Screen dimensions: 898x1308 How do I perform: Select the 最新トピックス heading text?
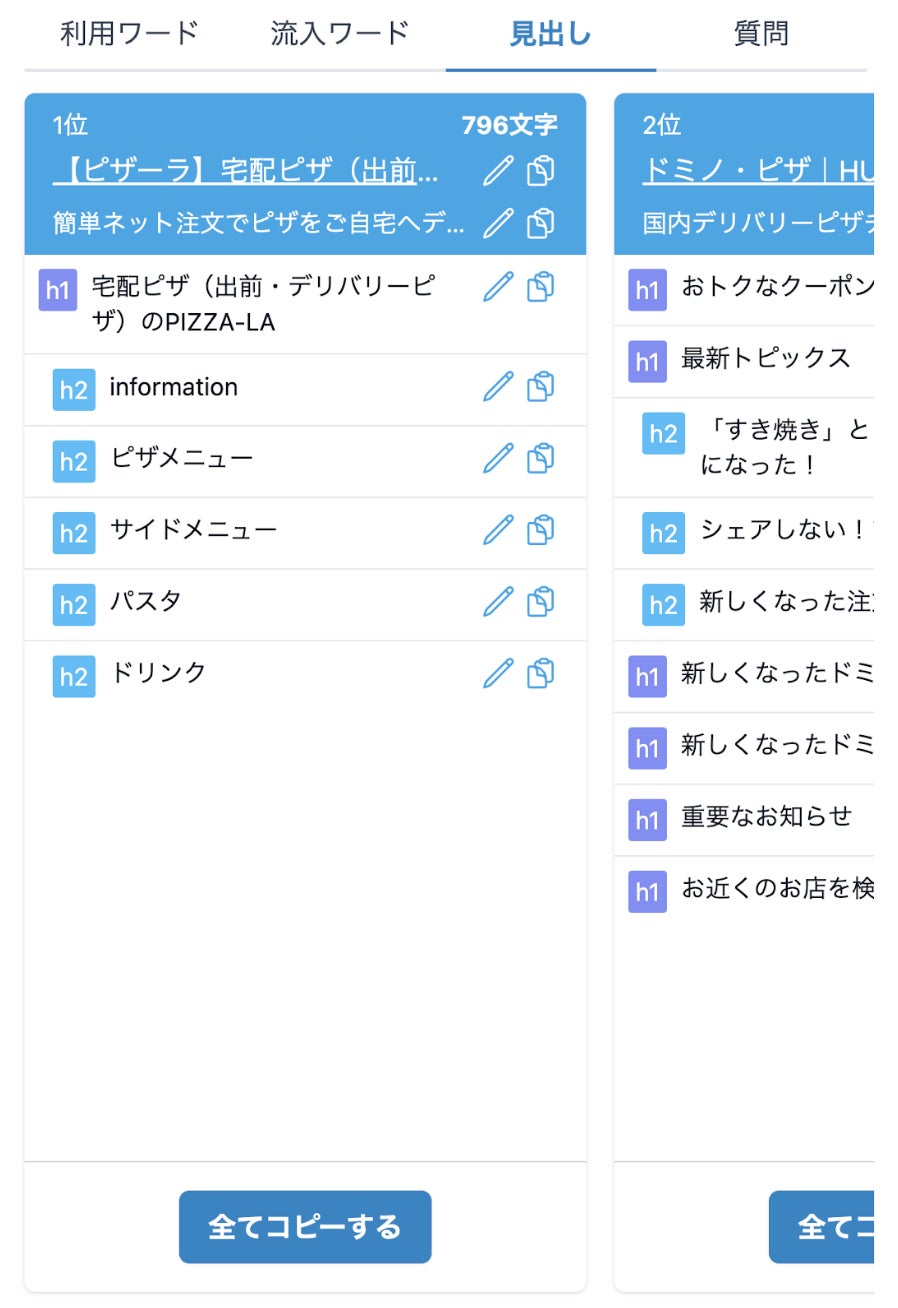pos(766,358)
